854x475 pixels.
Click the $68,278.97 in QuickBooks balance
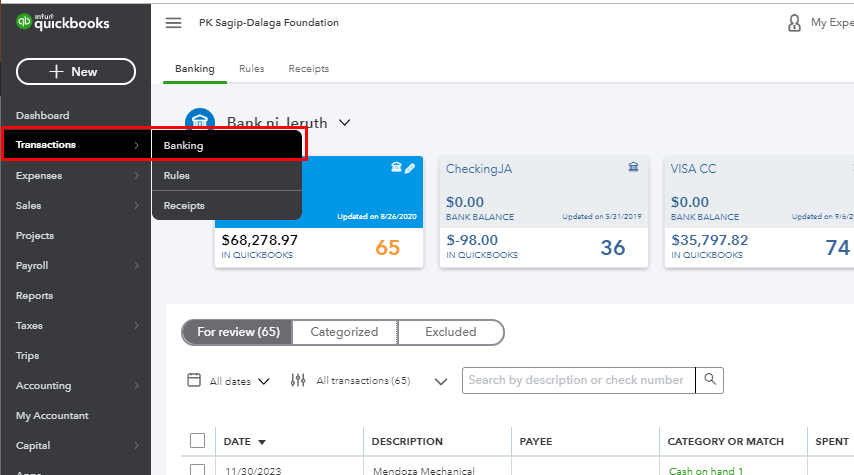point(259,240)
